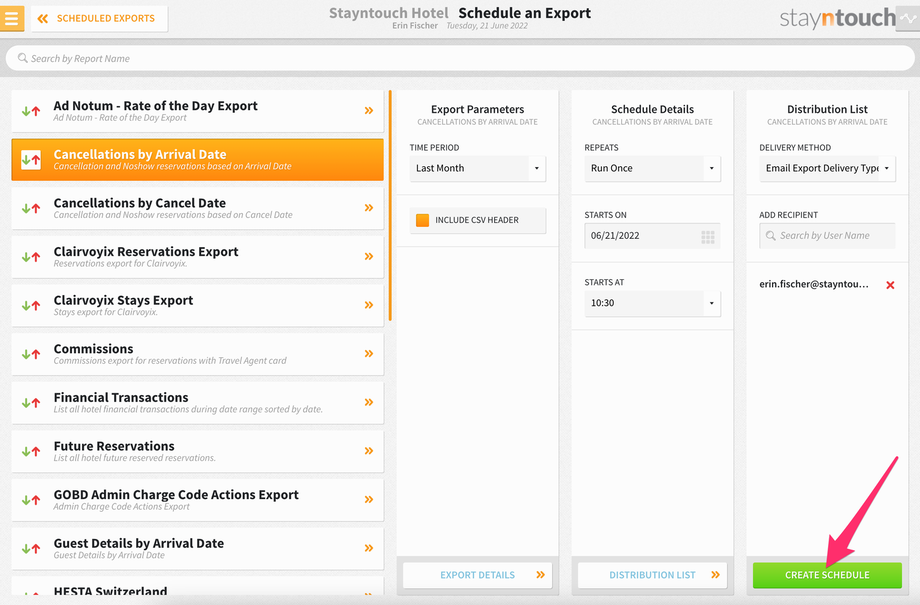The image size is (920, 605).
Task: Expand Cancellations by Cancel Date chevron
Action: (368, 208)
